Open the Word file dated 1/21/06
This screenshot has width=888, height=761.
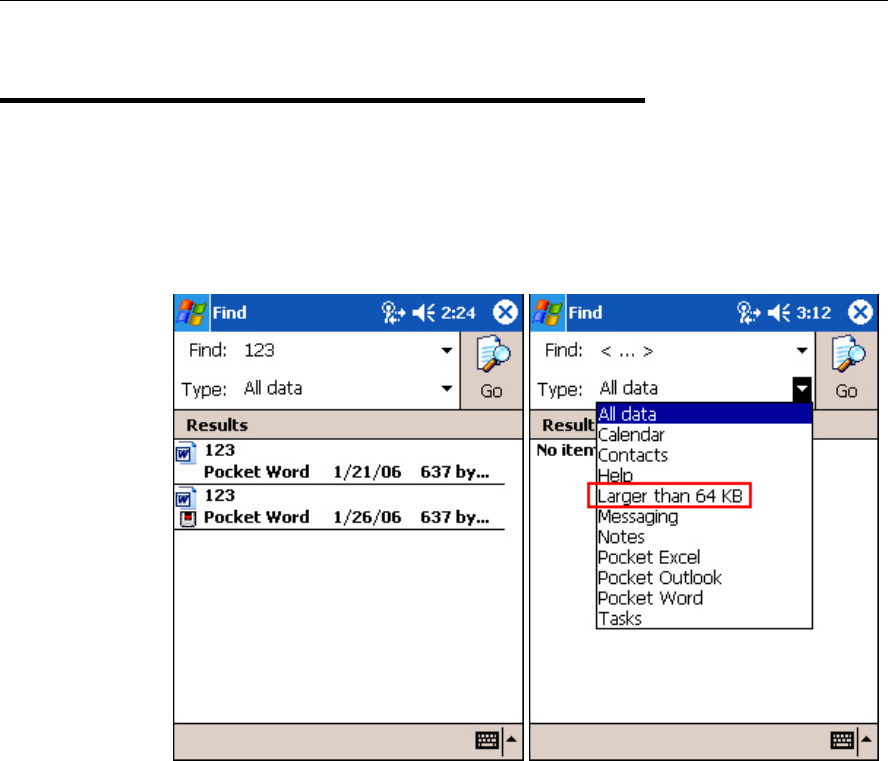(x=339, y=461)
